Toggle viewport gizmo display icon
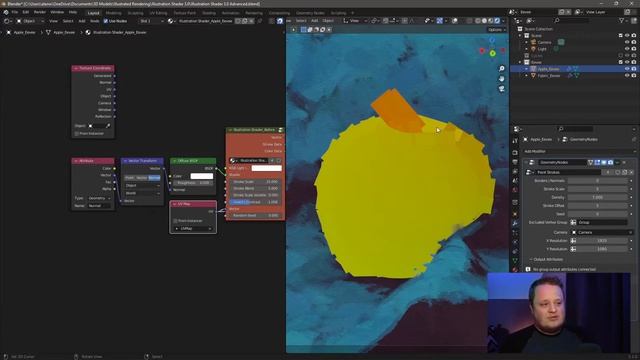 [440, 20]
